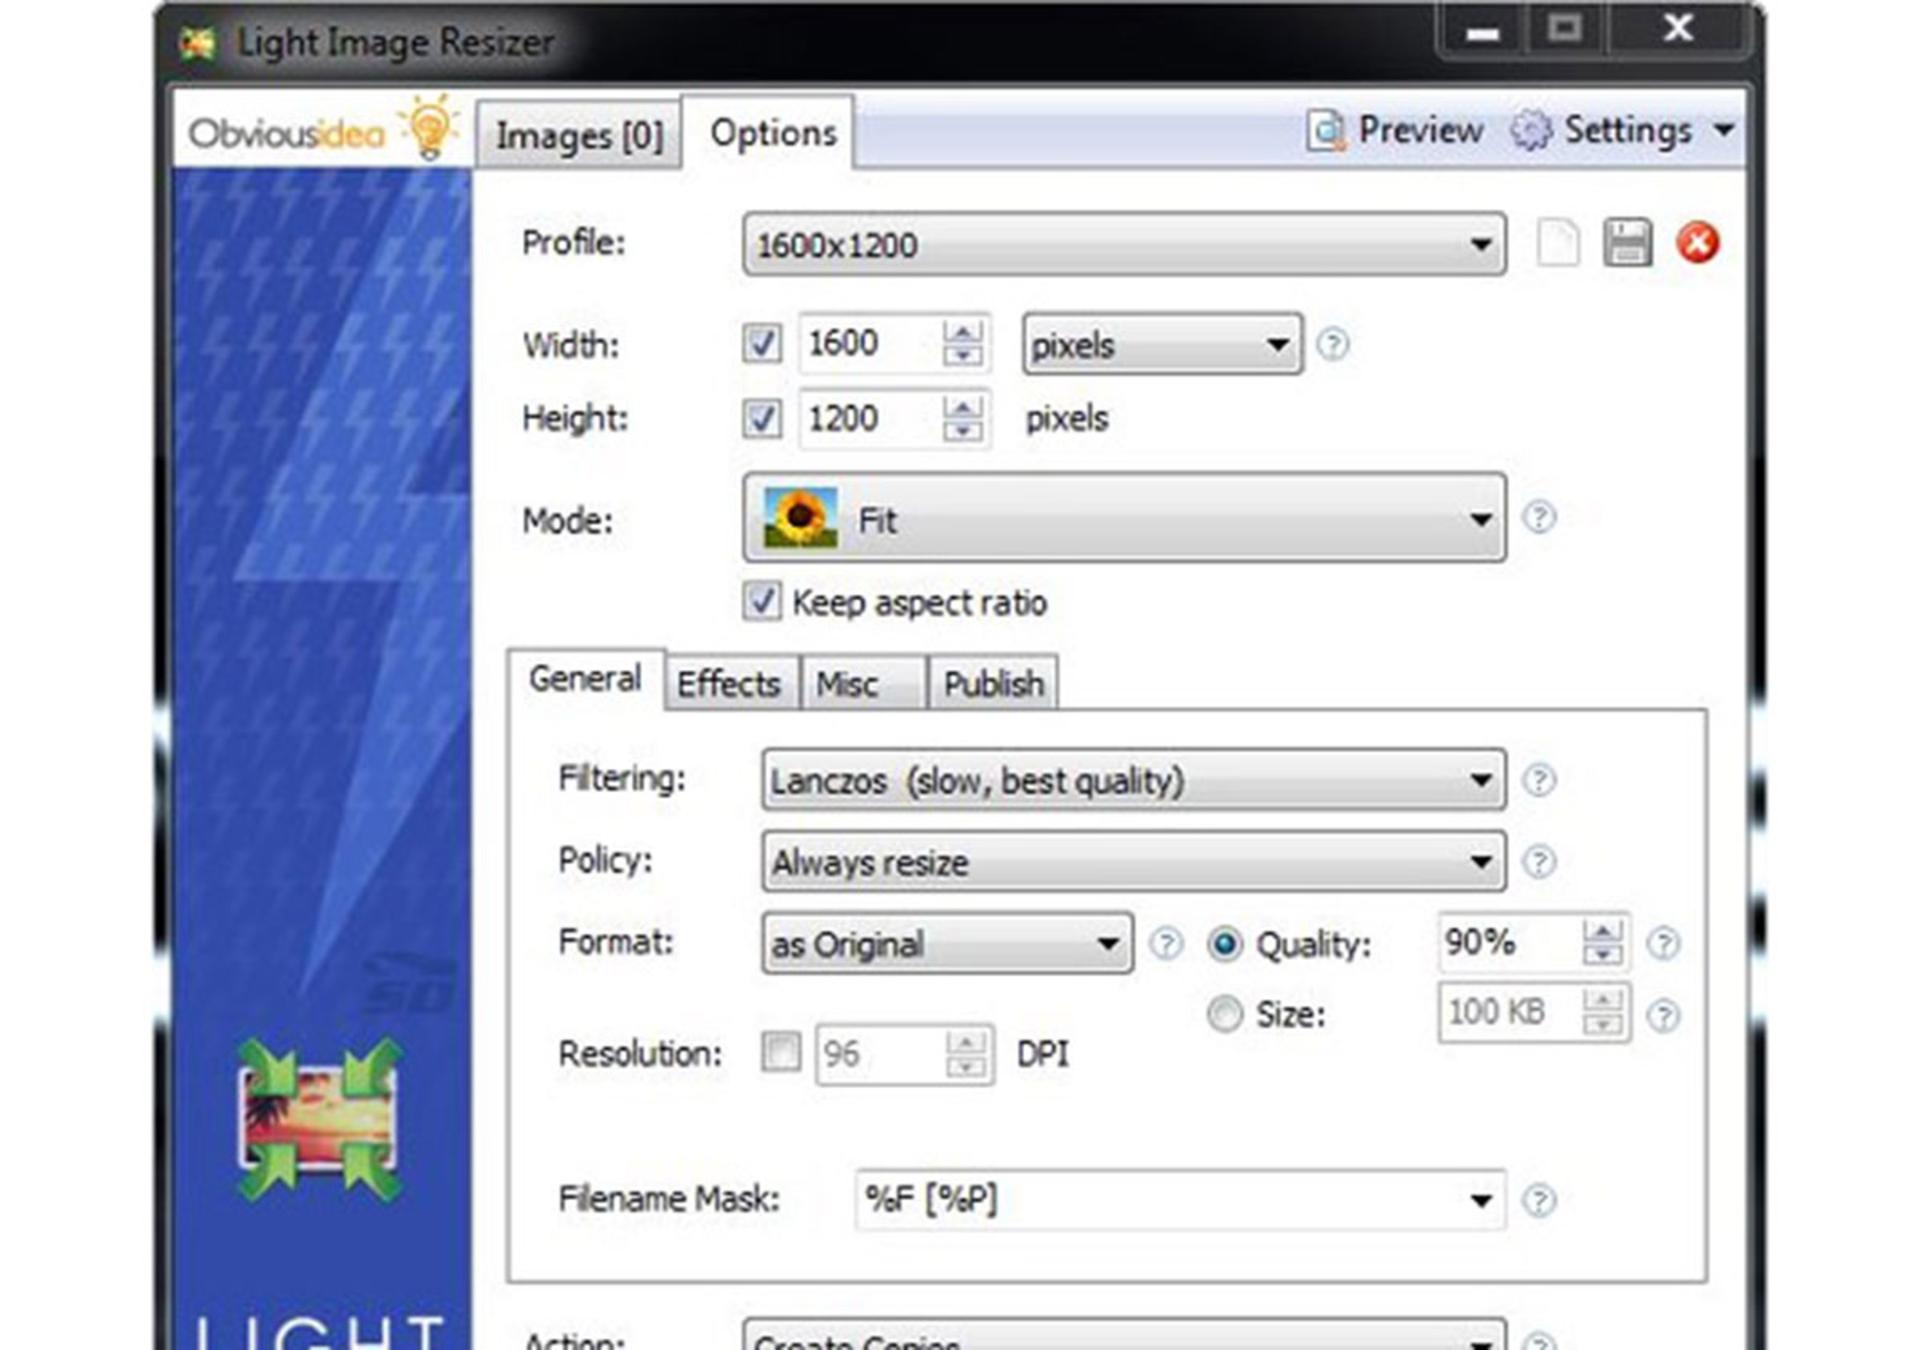Viewport: 1920px width, 1350px height.
Task: Enable the Resolution DPI checkbox
Action: (x=780, y=1052)
